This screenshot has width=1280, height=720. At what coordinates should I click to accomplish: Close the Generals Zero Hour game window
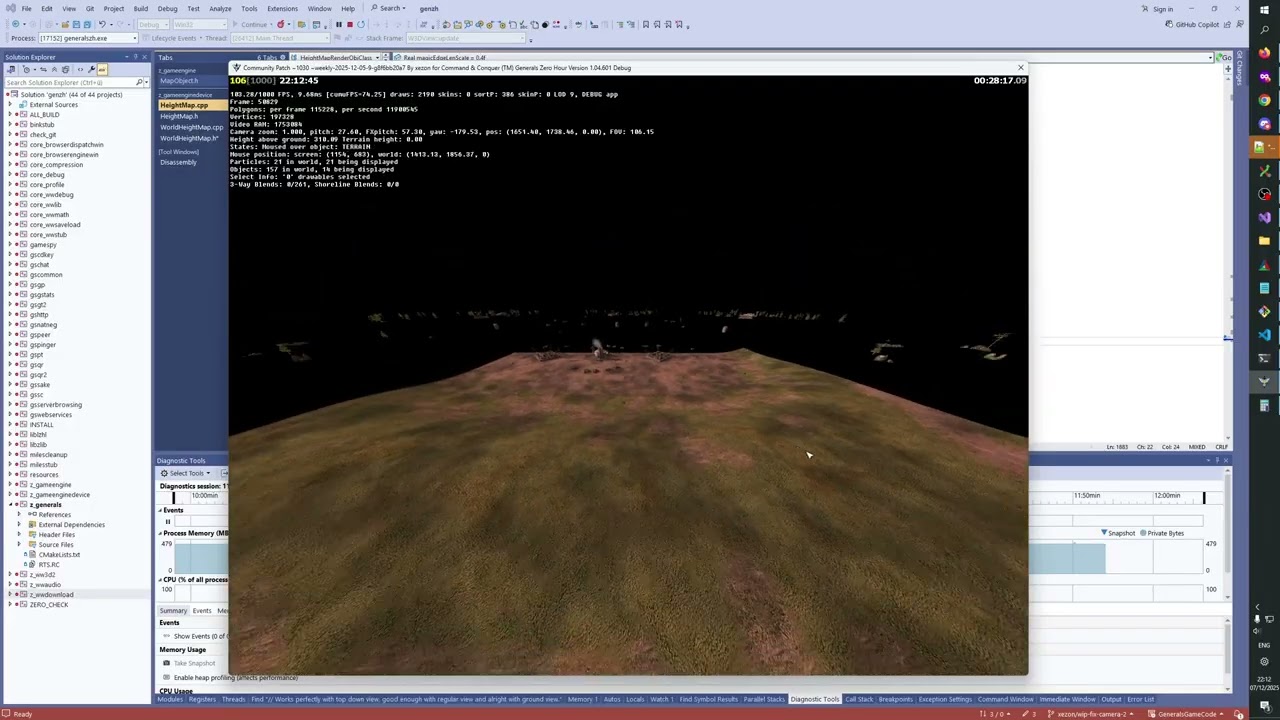tap(1020, 68)
